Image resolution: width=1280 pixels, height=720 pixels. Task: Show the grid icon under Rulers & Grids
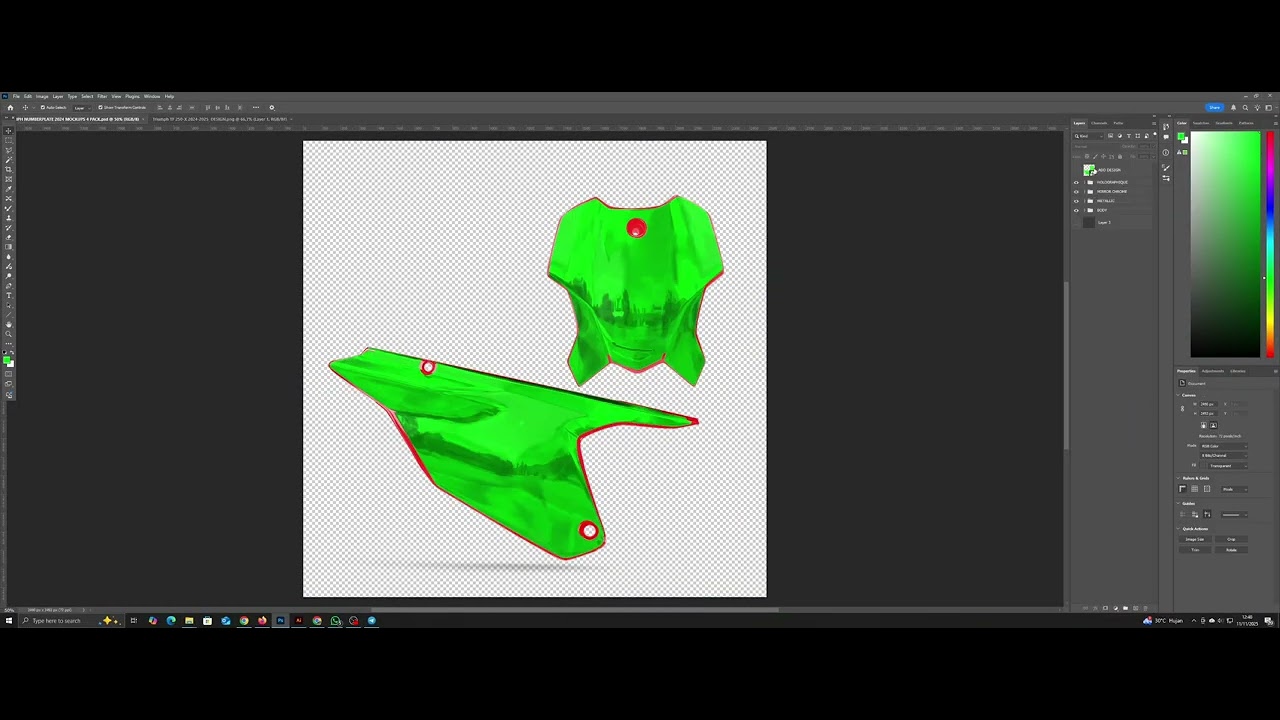pos(1194,489)
